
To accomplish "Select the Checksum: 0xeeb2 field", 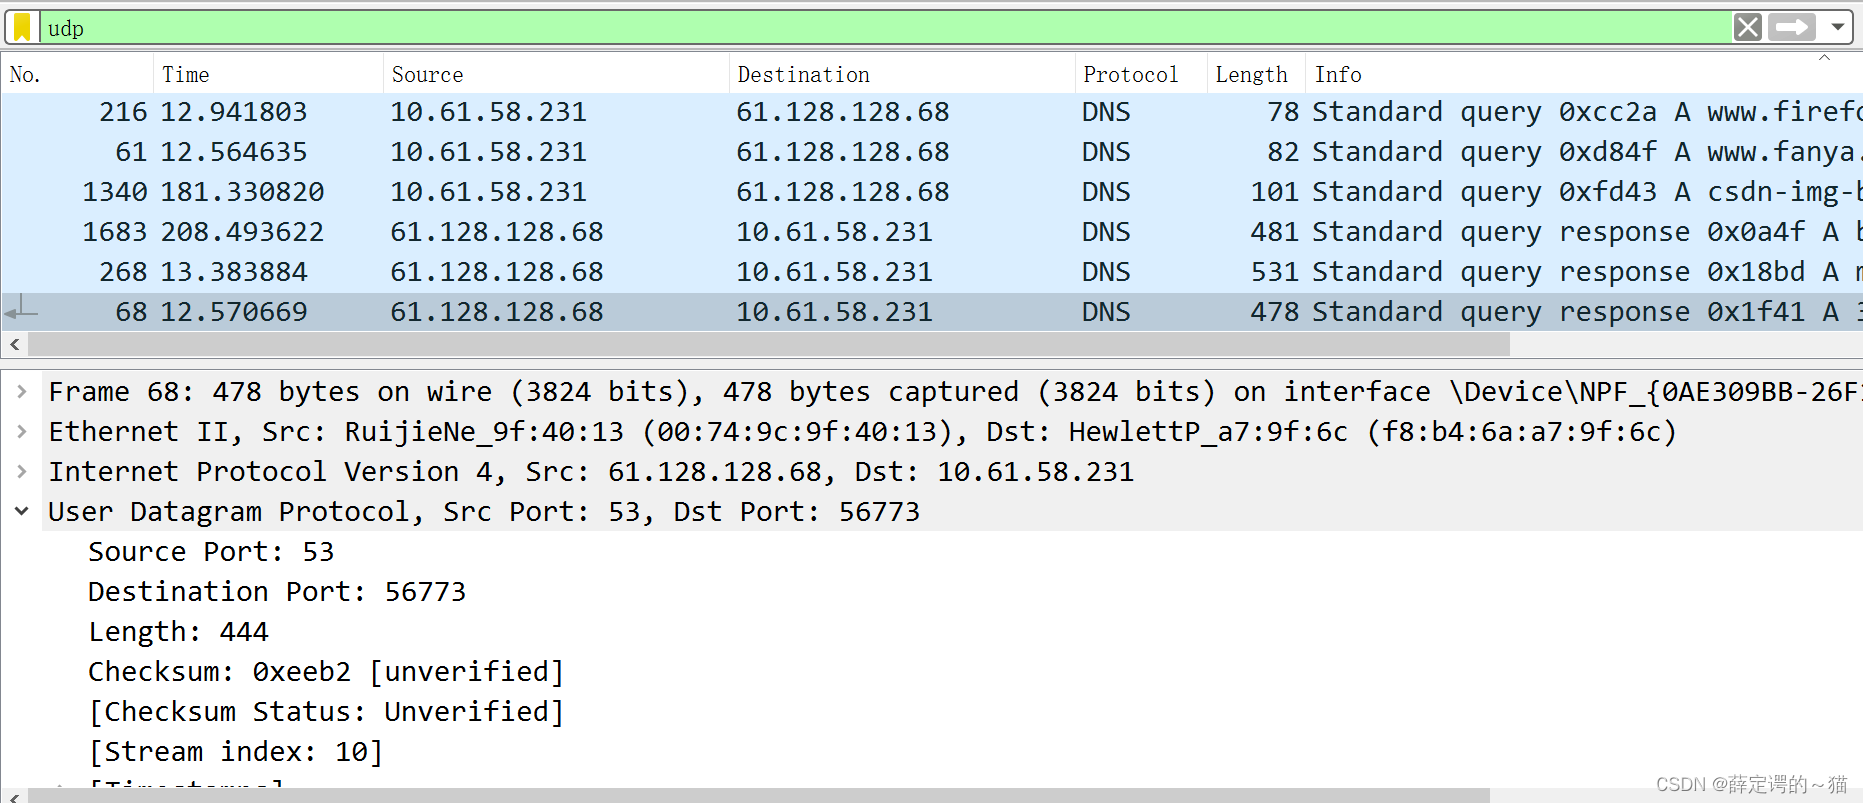I will 326,672.
